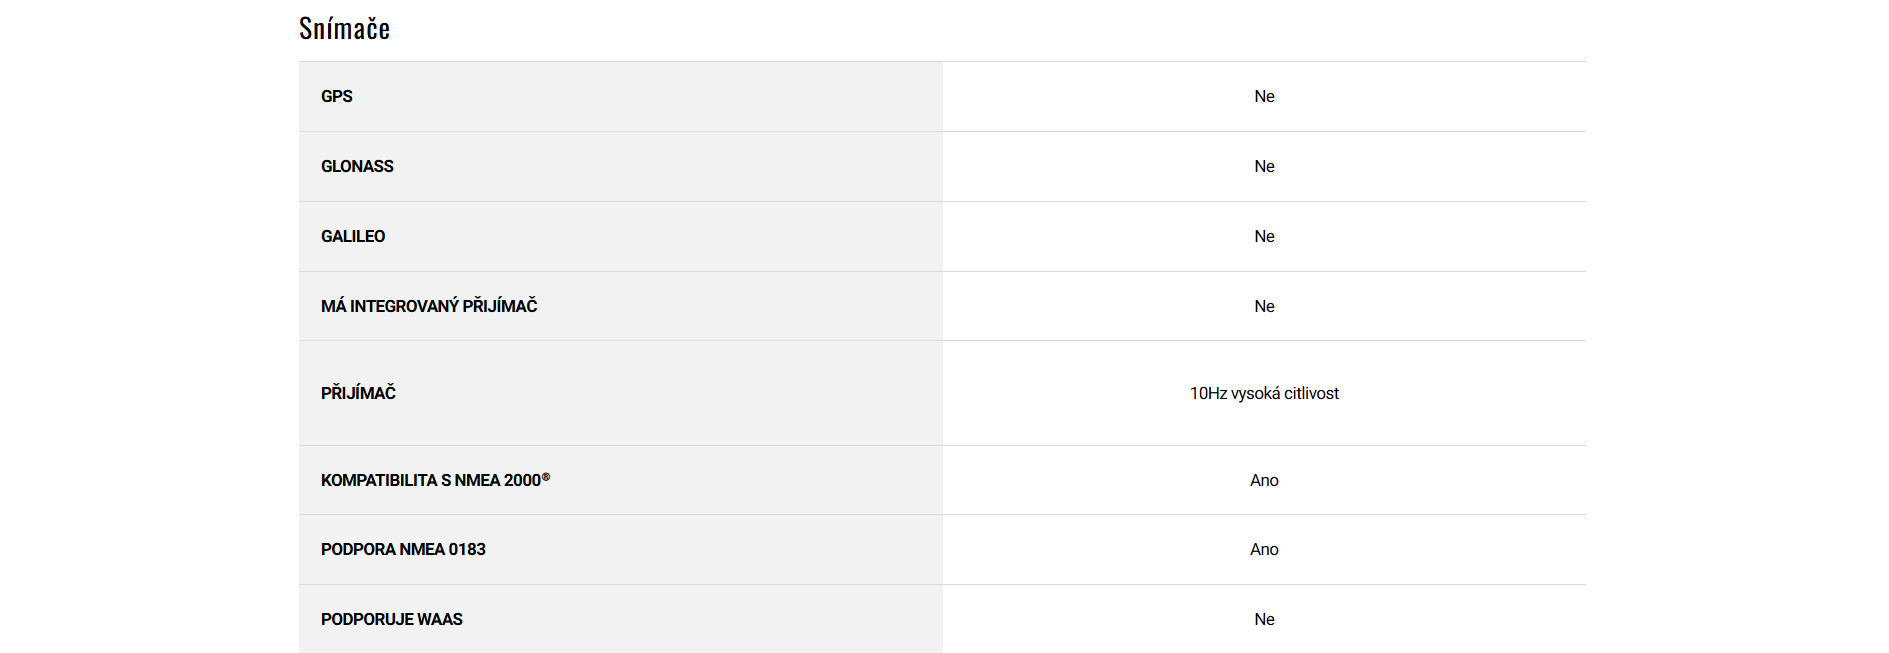
Task: Click the 'Ne' value in GPS row
Action: tap(1264, 97)
